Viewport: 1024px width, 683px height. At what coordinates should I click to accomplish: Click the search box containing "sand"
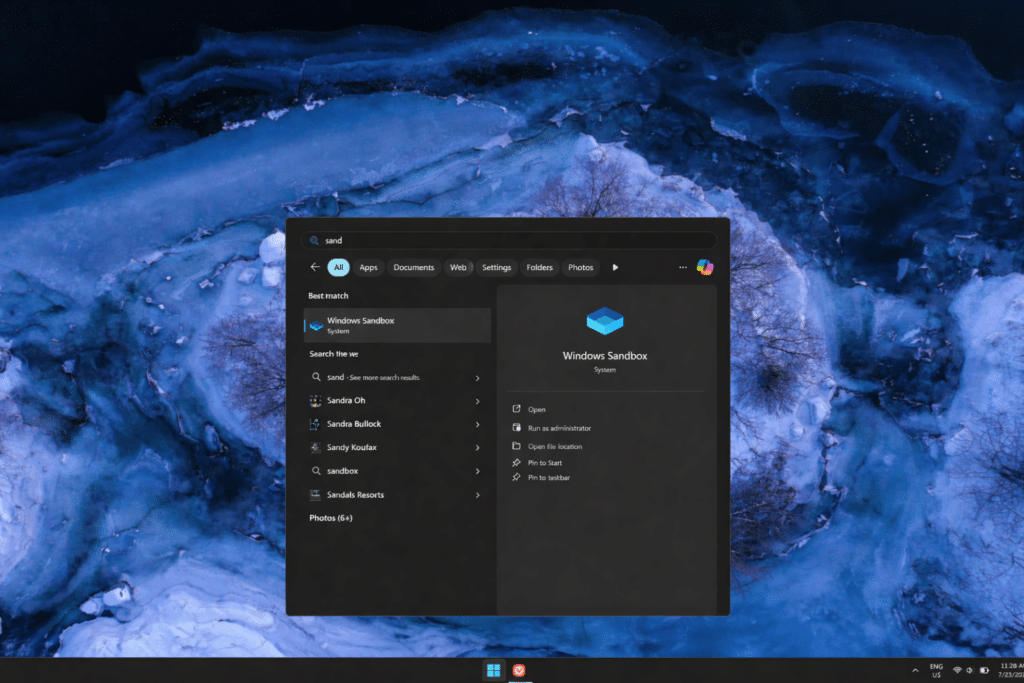509,240
